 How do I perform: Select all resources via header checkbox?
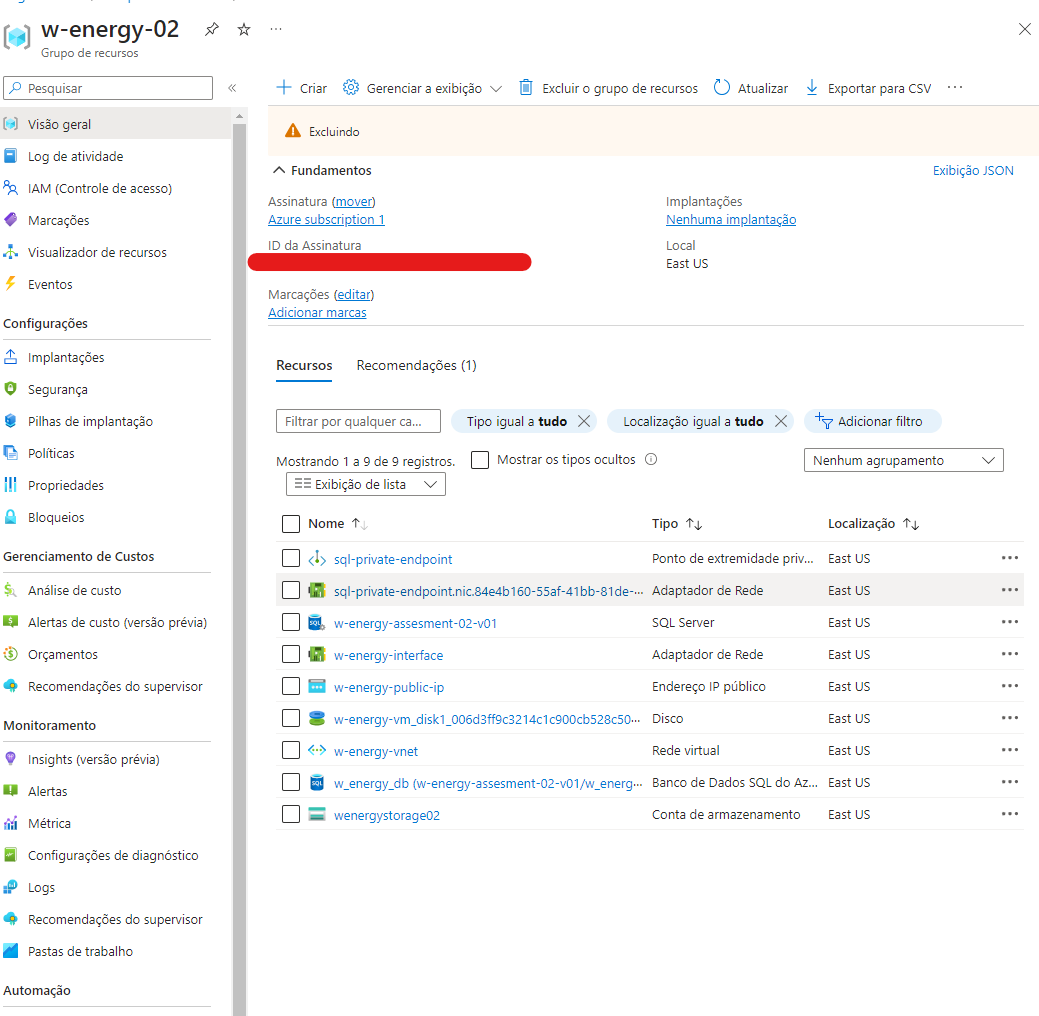[x=291, y=524]
